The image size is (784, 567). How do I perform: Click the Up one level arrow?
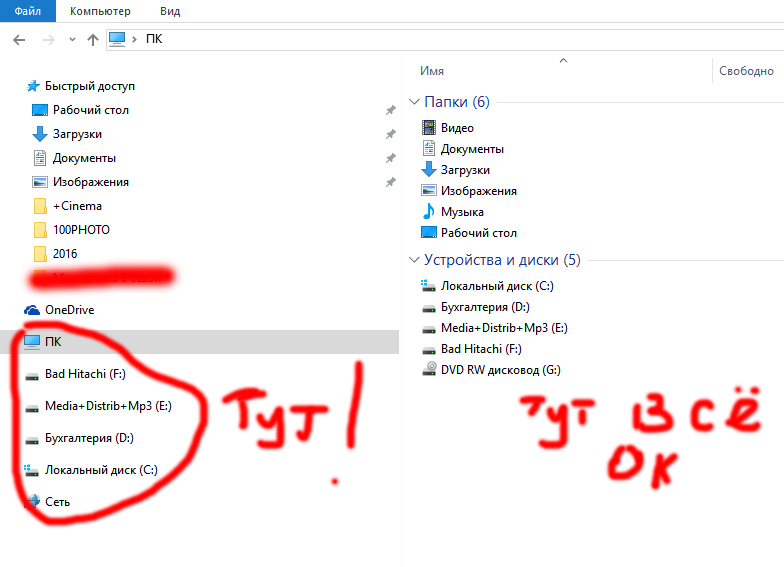click(x=93, y=39)
